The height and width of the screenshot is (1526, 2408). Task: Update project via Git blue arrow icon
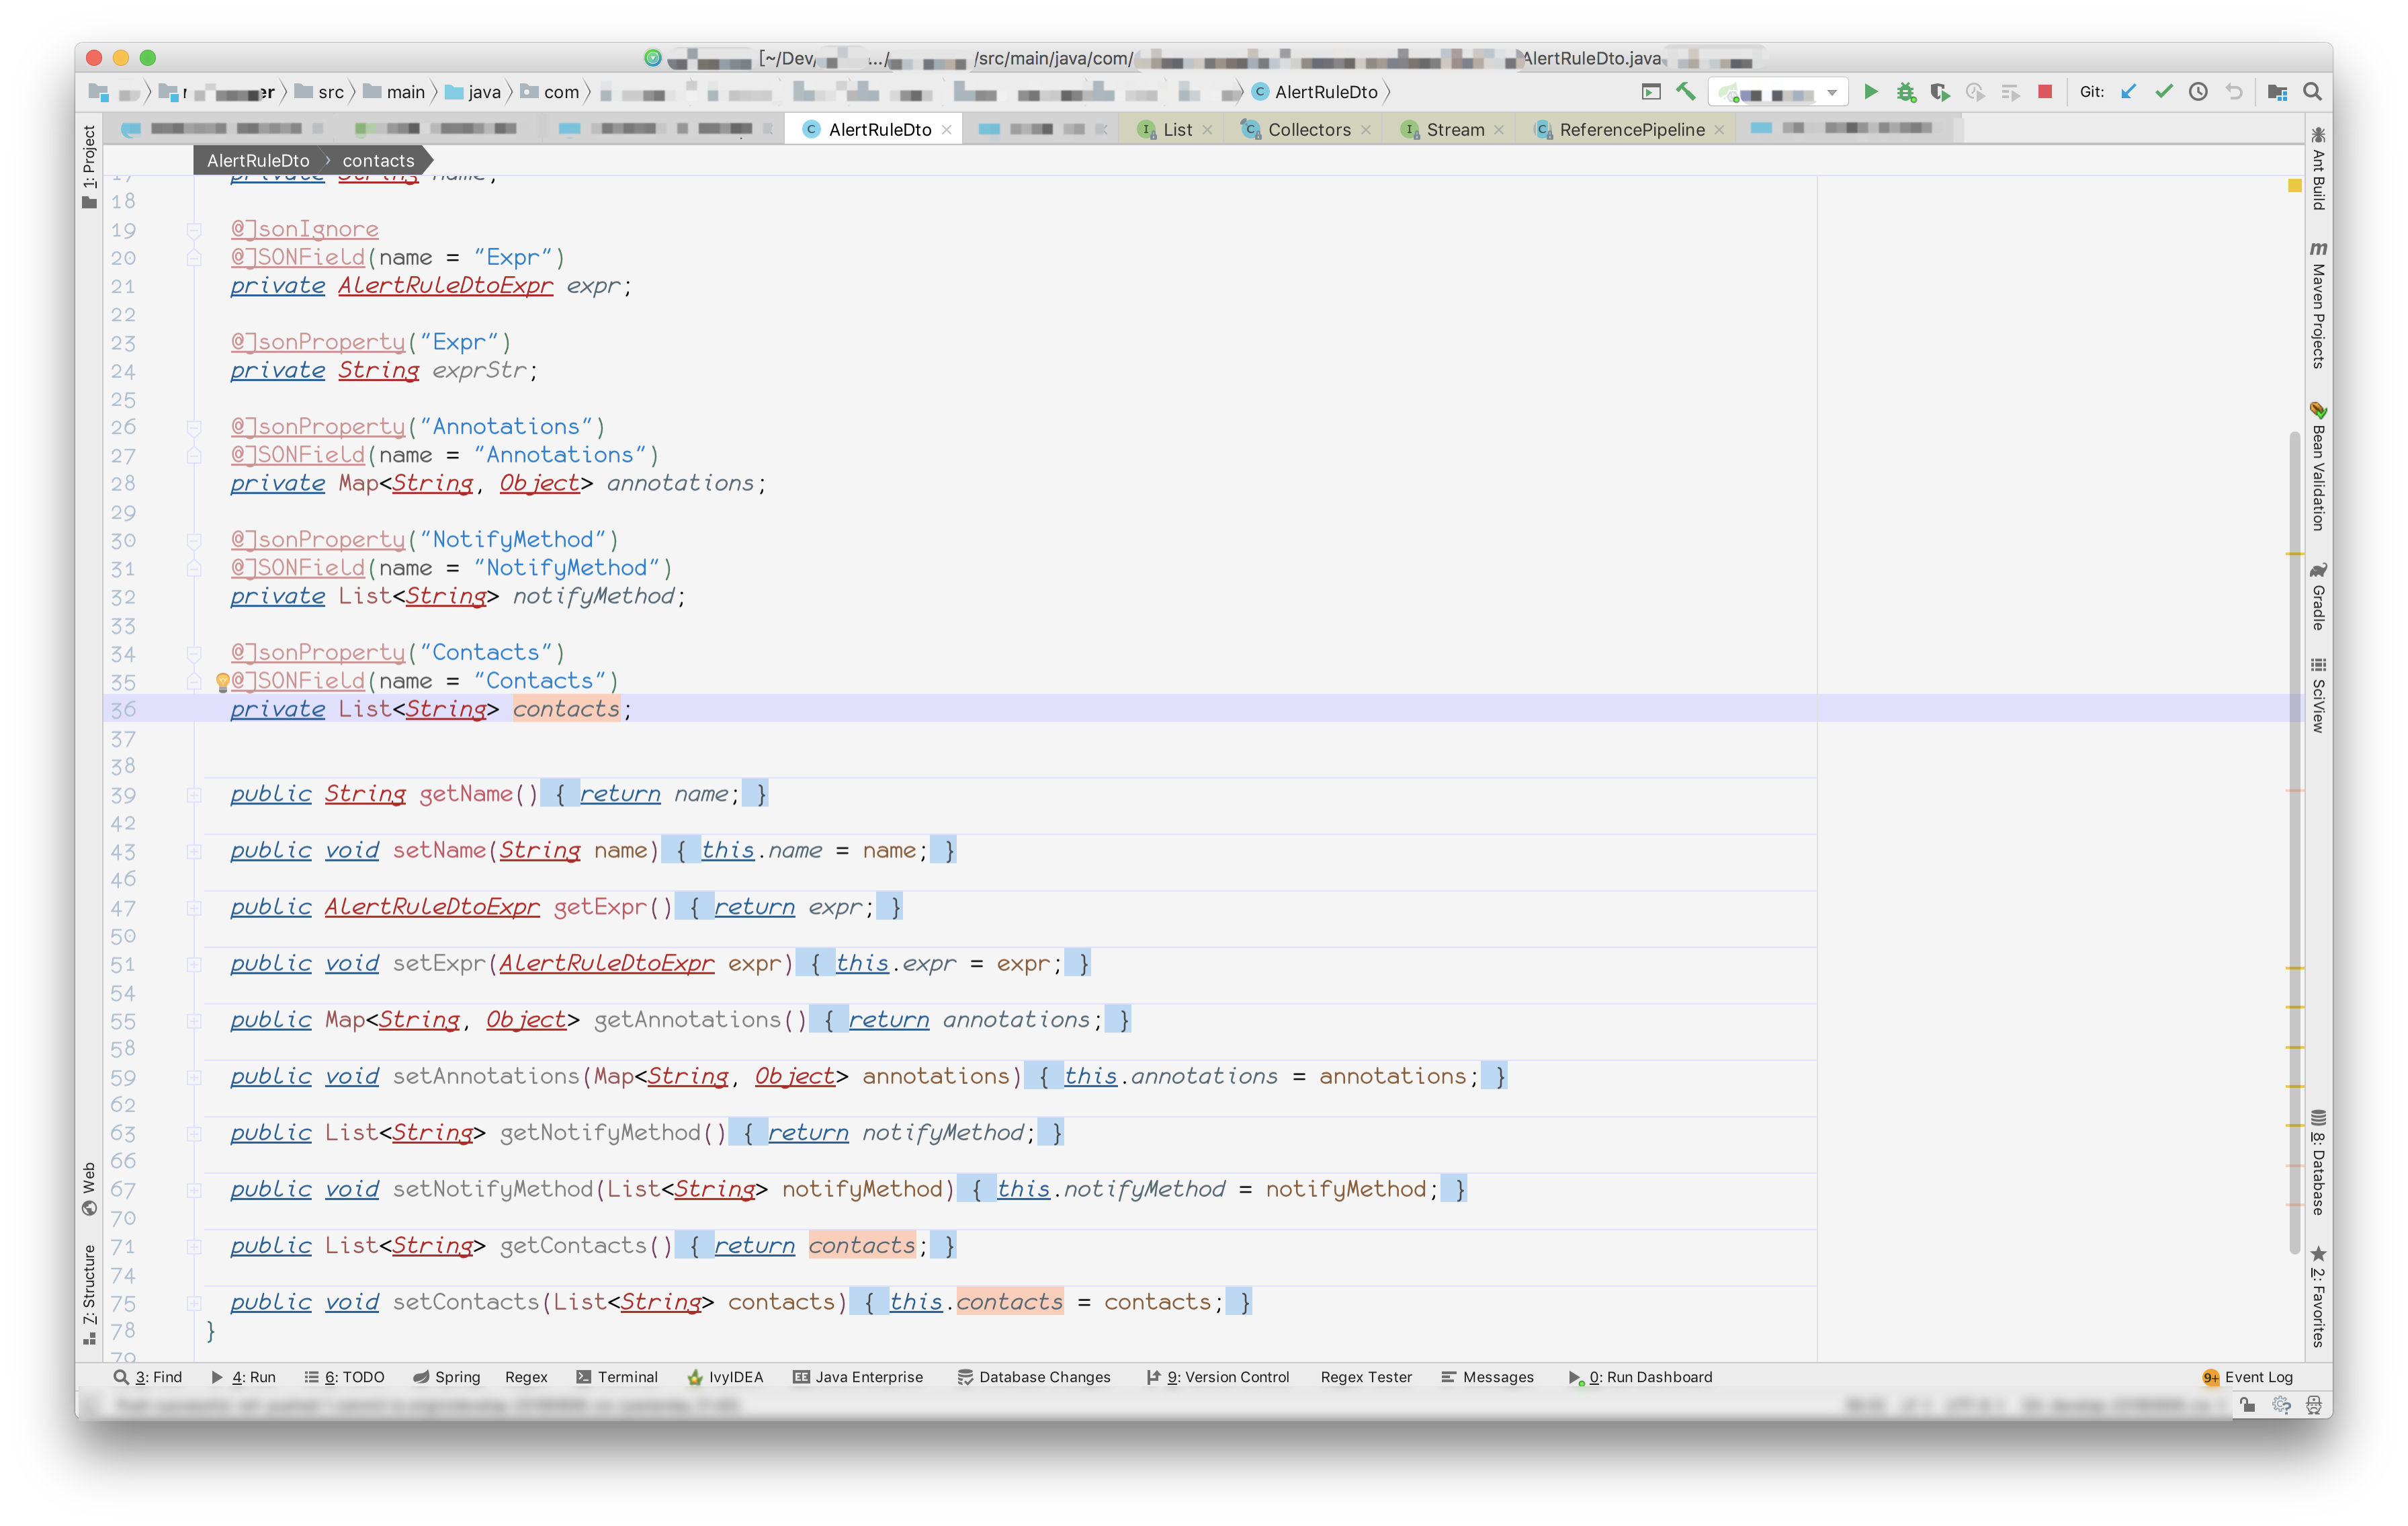(x=2128, y=92)
